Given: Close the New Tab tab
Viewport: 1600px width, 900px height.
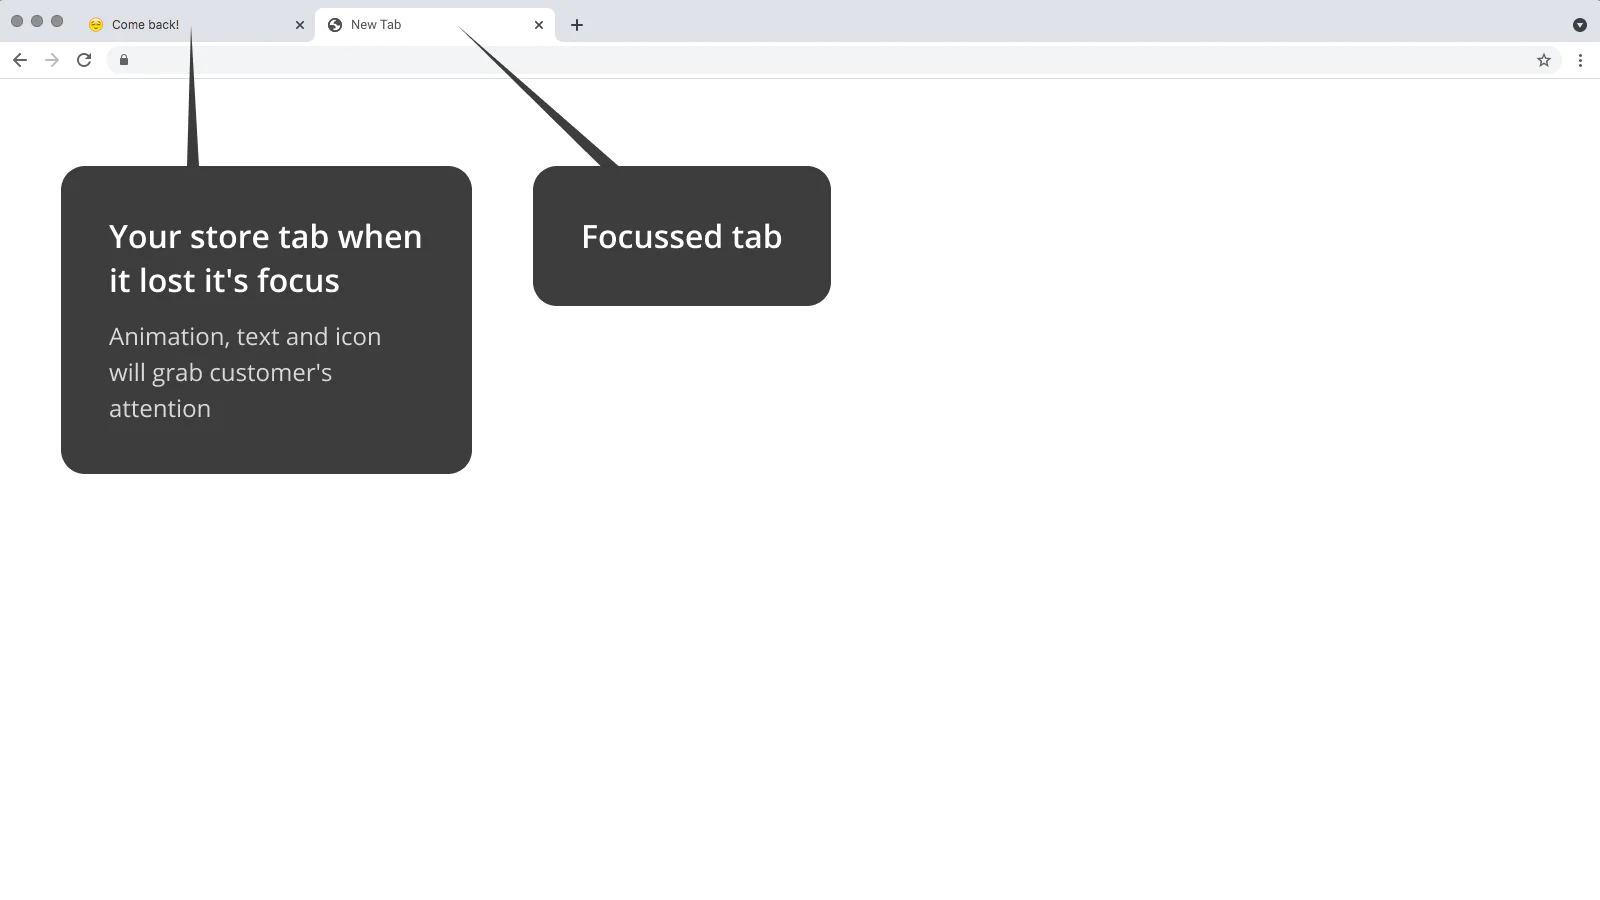Looking at the screenshot, I should [539, 25].
